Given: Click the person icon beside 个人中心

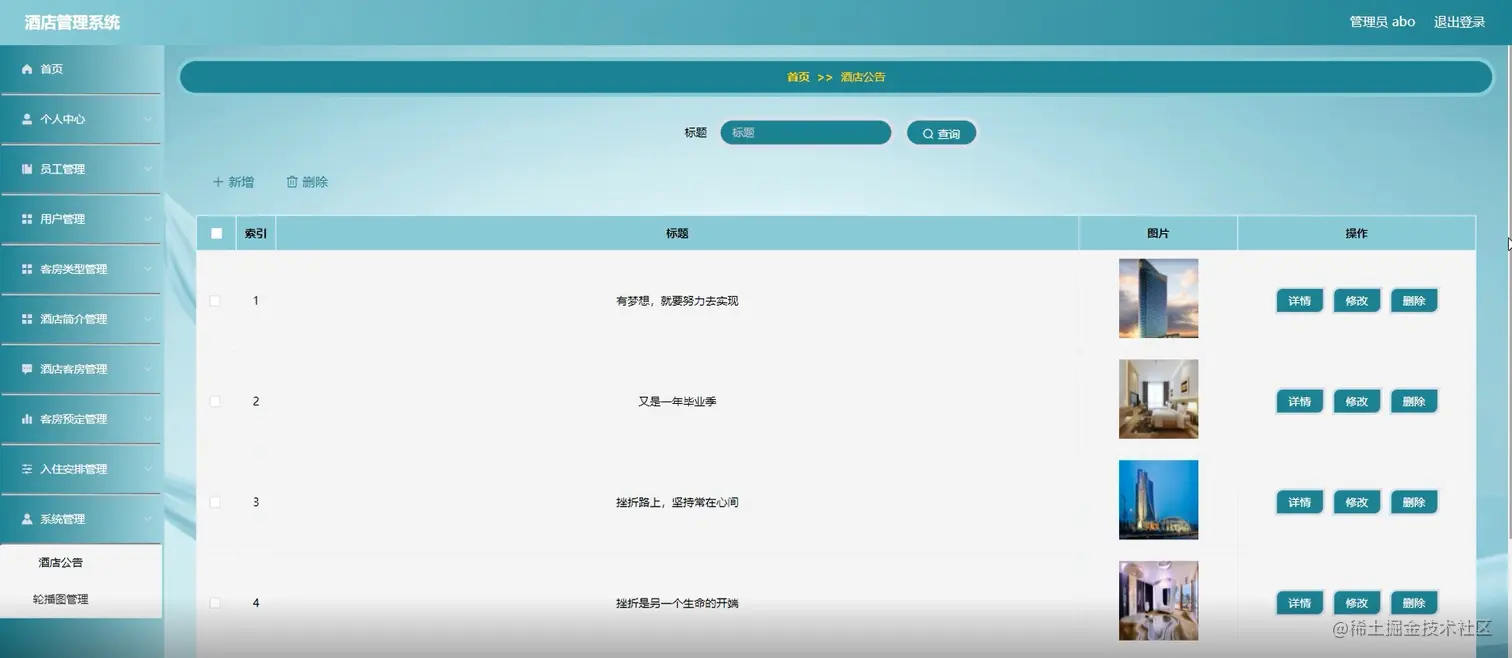Looking at the screenshot, I should [x=27, y=119].
